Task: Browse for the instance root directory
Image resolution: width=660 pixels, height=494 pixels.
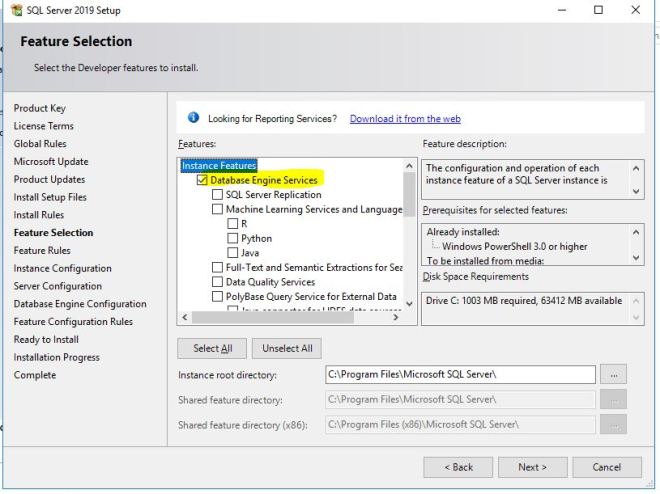Action: (616, 375)
